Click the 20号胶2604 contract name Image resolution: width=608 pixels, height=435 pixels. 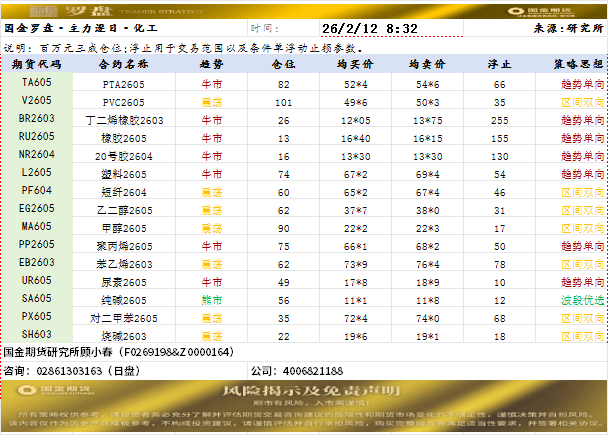tap(124, 157)
